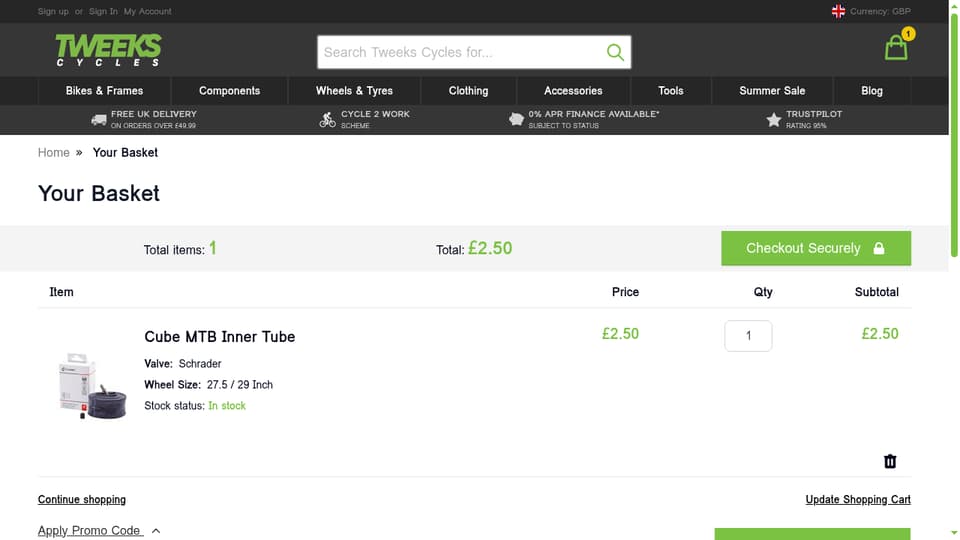Click the magnifier search icon
The image size is (960, 540).
pos(615,52)
